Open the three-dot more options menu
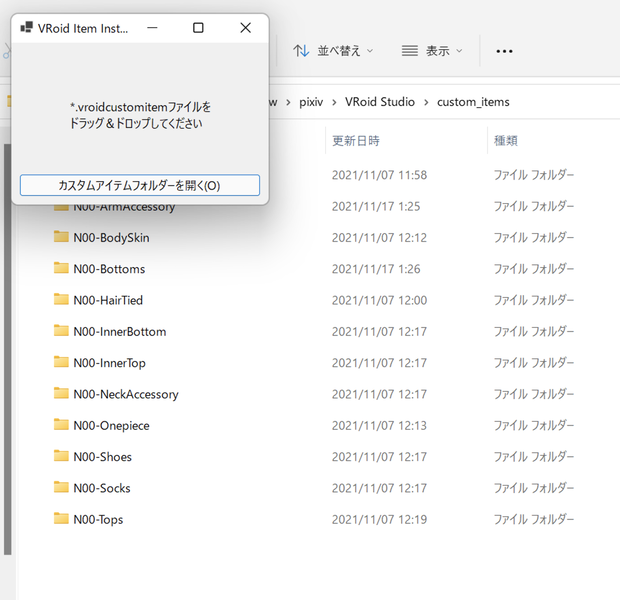The height and width of the screenshot is (600, 620). 504,51
